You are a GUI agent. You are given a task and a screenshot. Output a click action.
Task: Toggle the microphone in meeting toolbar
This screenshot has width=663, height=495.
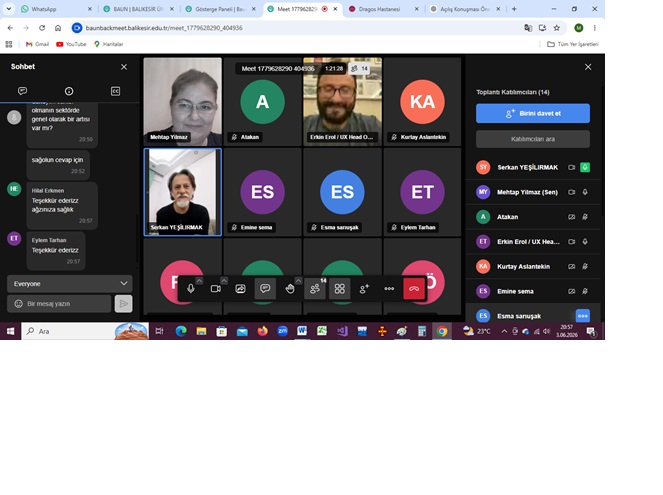coord(191,289)
